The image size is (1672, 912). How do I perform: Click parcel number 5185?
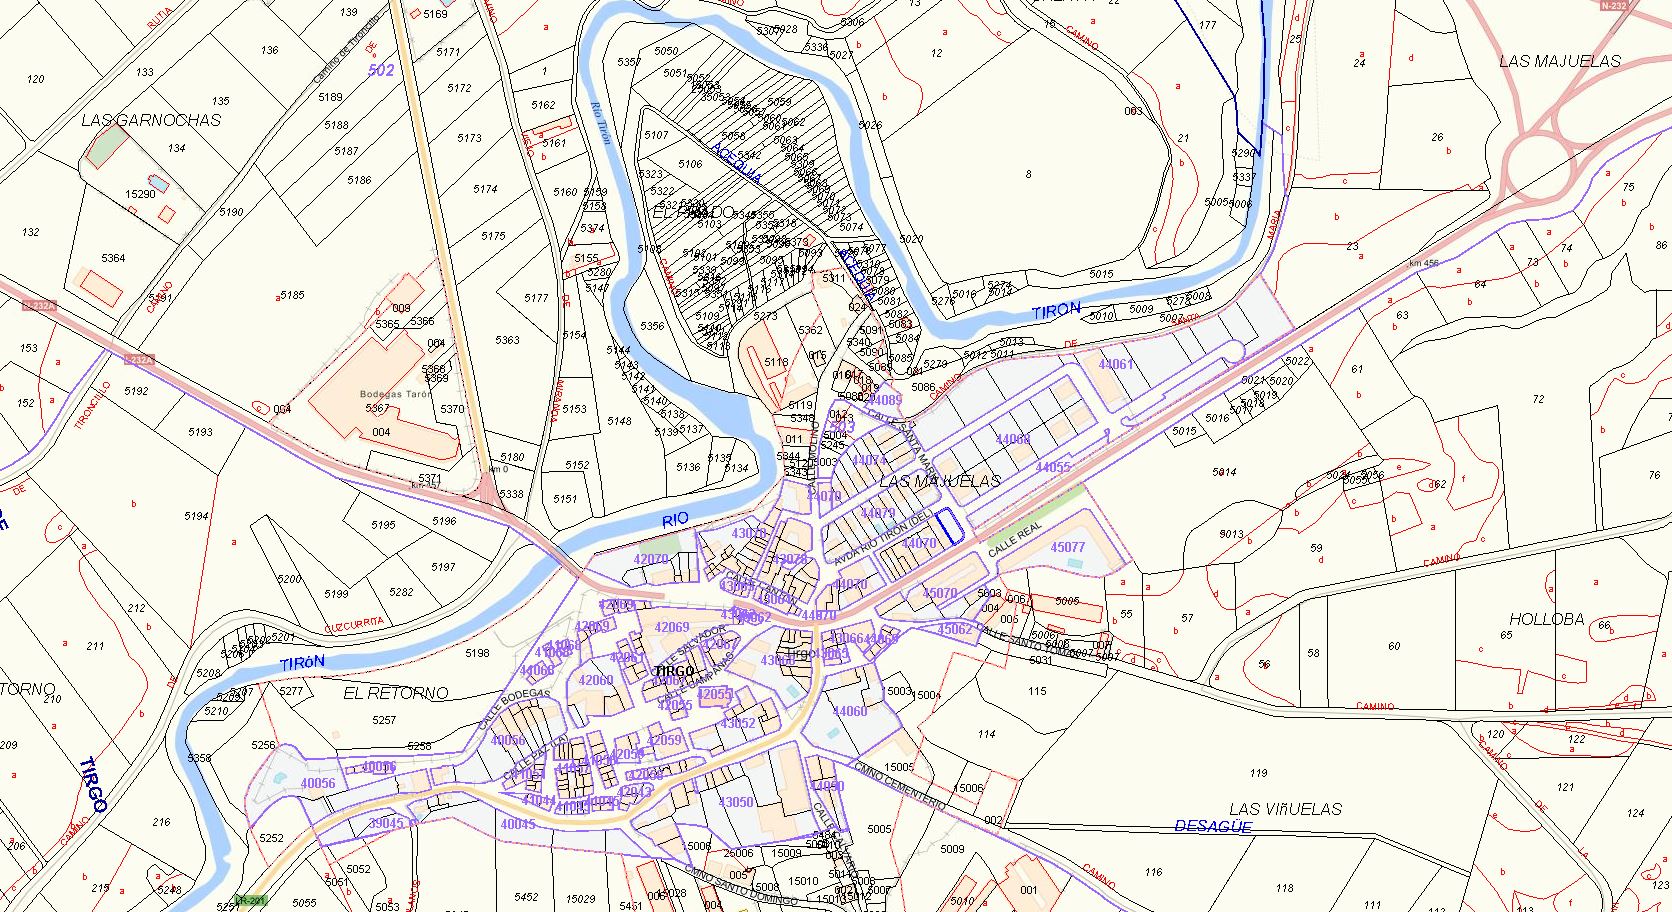click(x=291, y=295)
